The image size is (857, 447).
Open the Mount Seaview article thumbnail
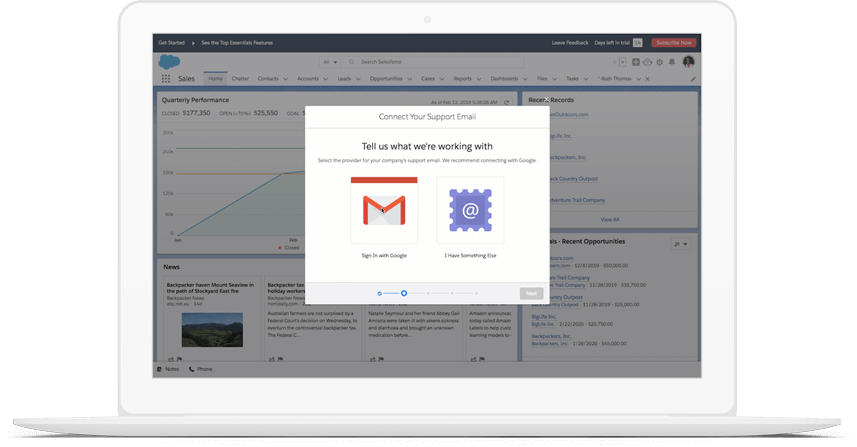click(x=212, y=330)
